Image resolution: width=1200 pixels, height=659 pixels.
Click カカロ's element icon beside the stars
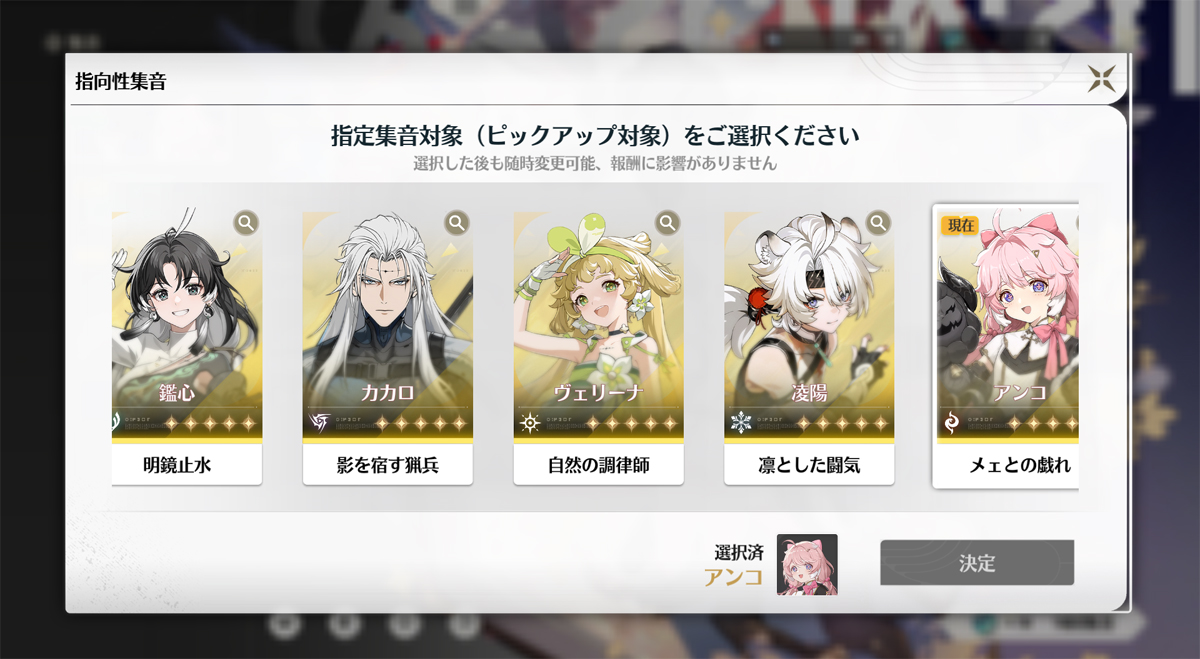[319, 423]
